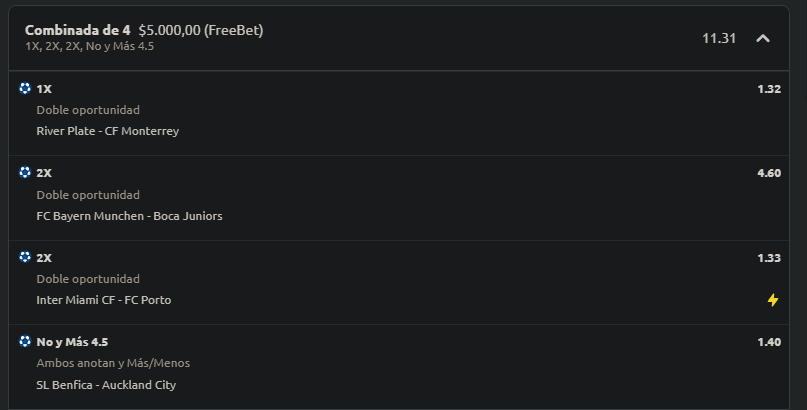Click the Combinada de 4 title
Image resolution: width=807 pixels, height=410 pixels.
coord(78,30)
